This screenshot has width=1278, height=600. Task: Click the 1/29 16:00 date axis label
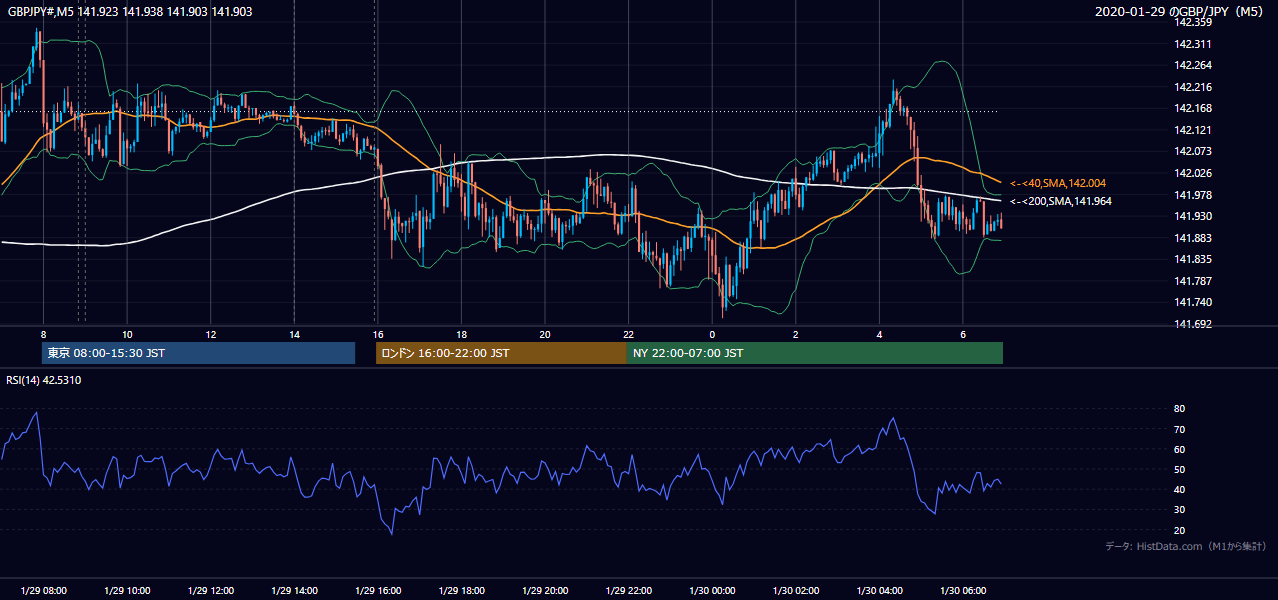[378, 590]
